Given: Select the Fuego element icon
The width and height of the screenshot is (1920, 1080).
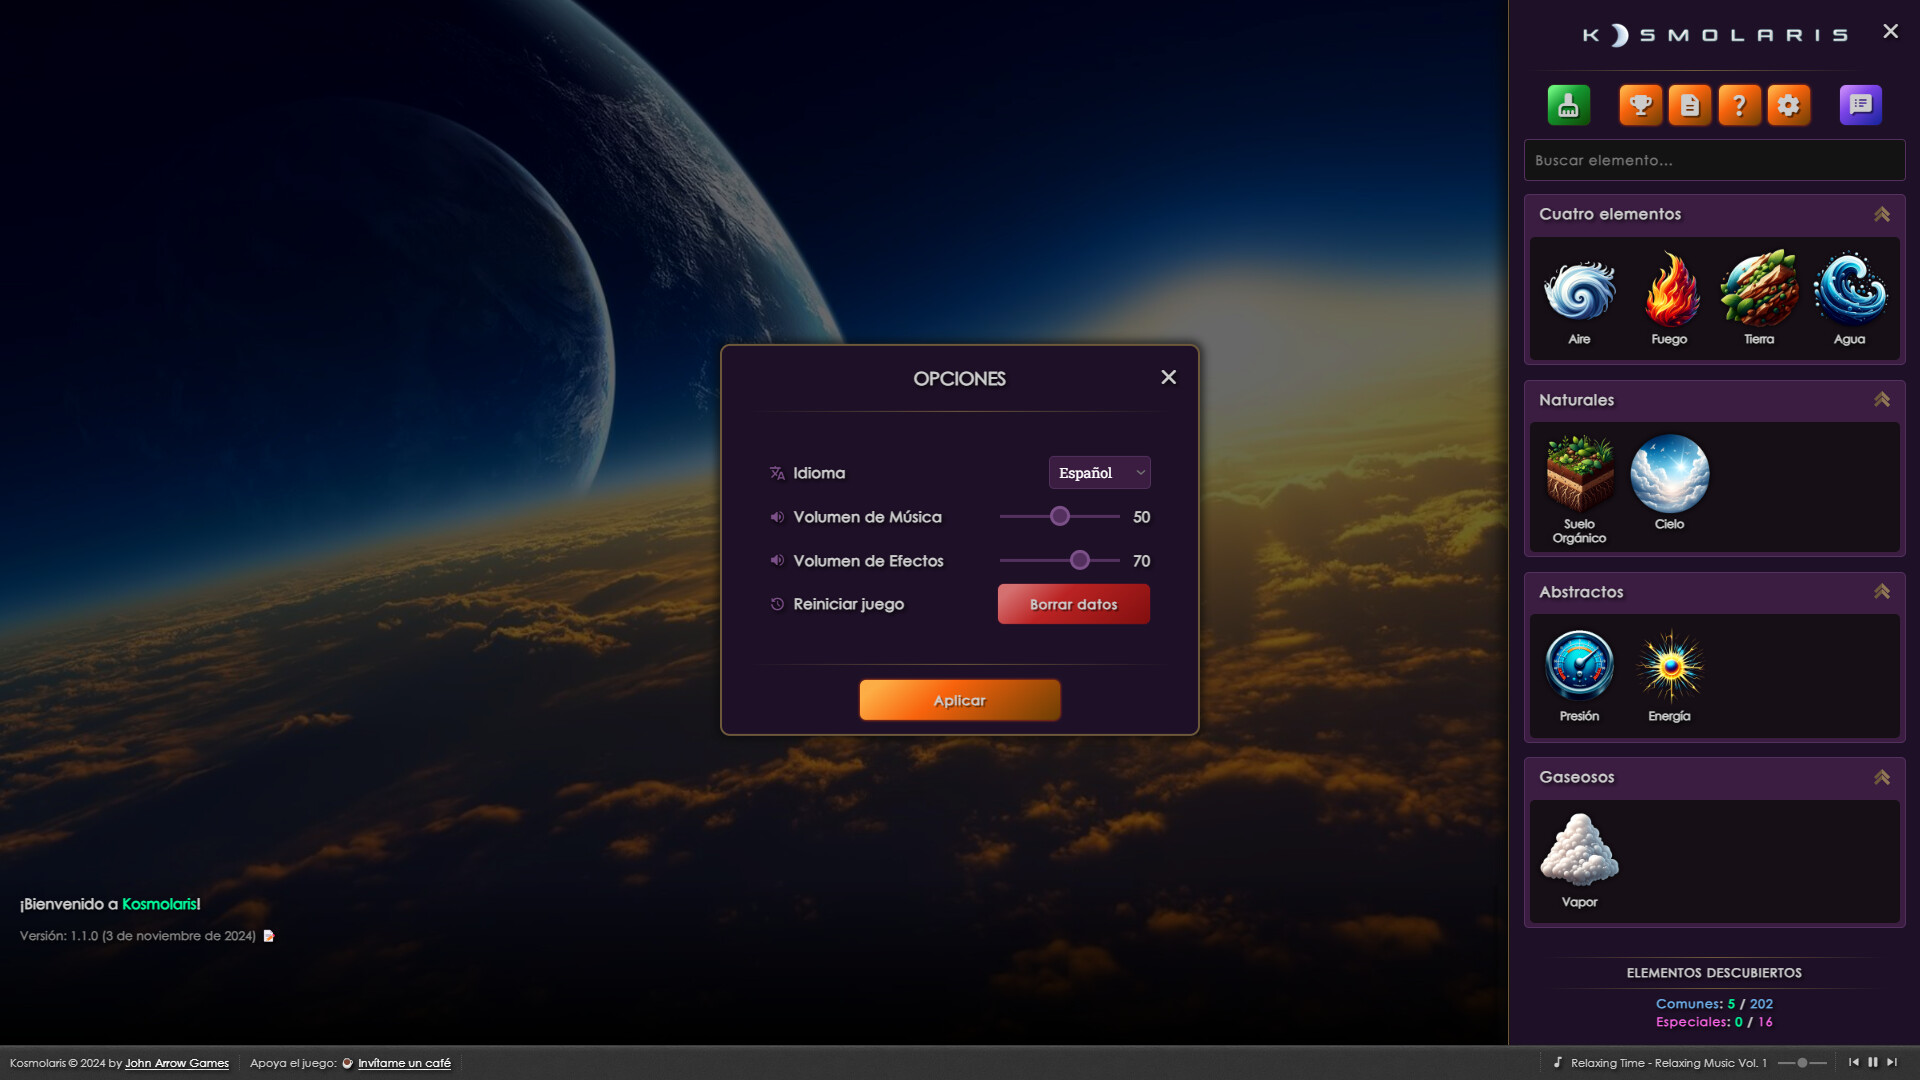Looking at the screenshot, I should pyautogui.click(x=1669, y=291).
